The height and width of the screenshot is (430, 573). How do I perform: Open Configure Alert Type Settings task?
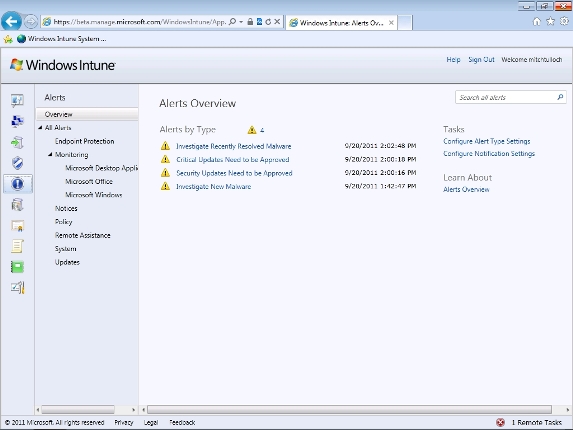486,141
